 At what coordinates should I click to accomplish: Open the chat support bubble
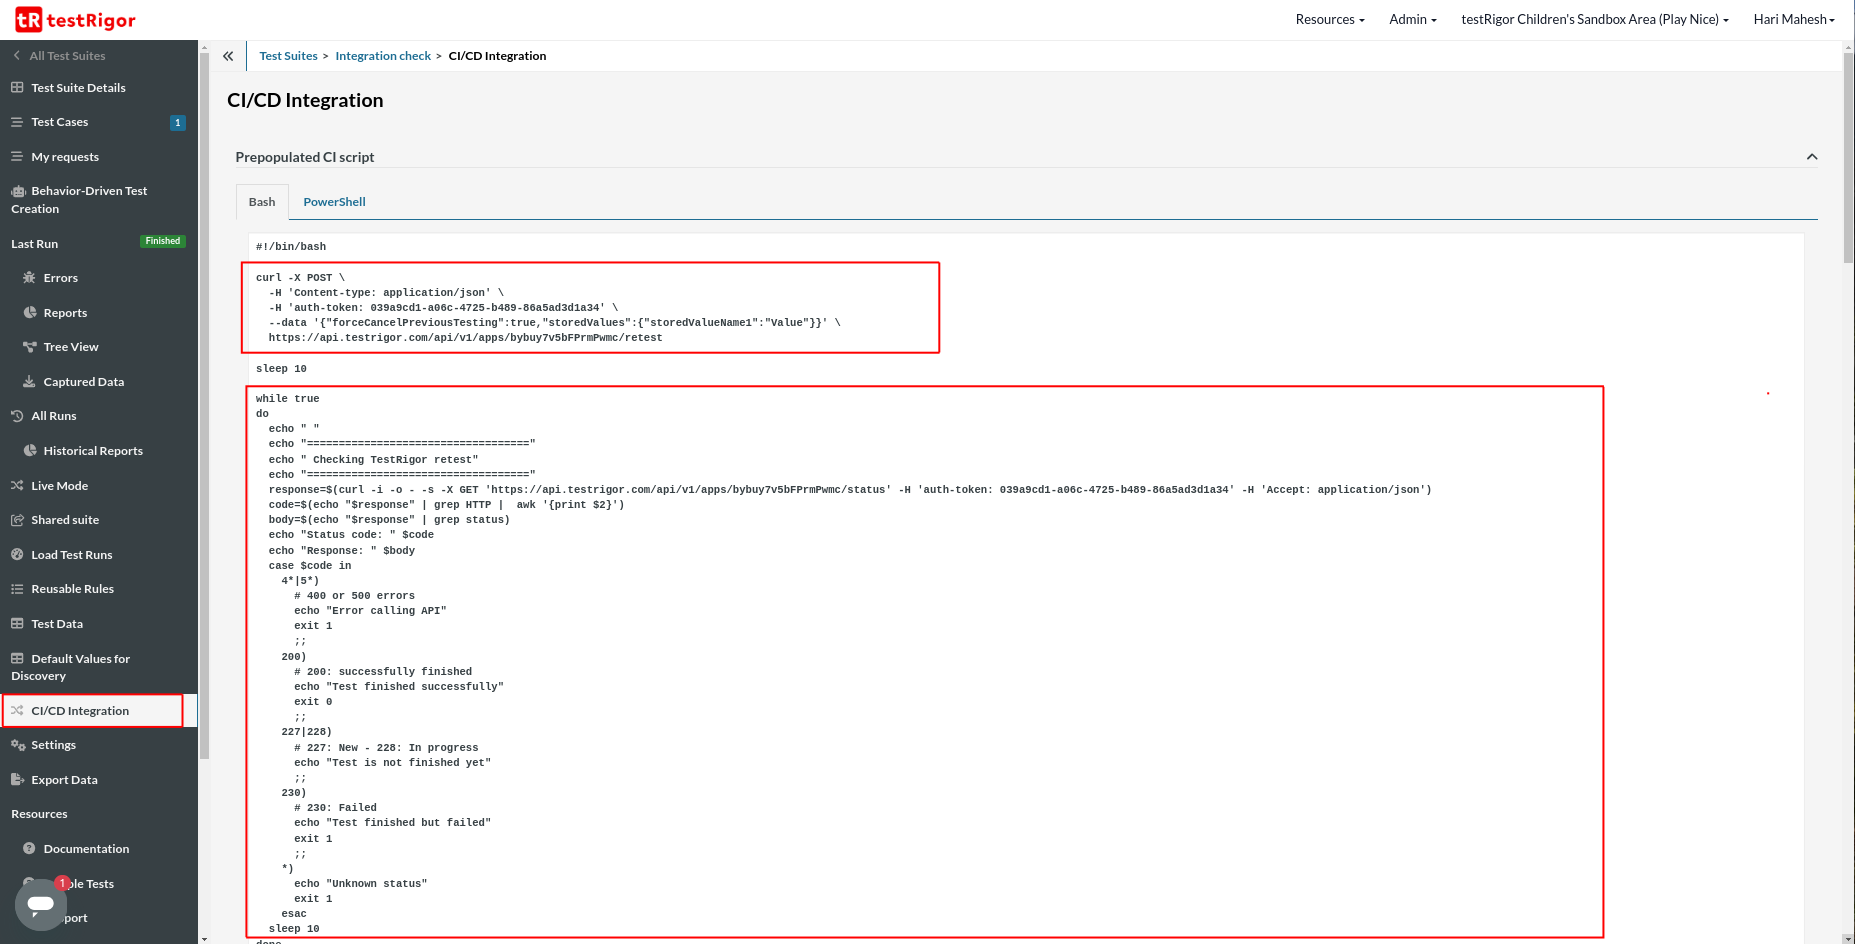coord(41,904)
